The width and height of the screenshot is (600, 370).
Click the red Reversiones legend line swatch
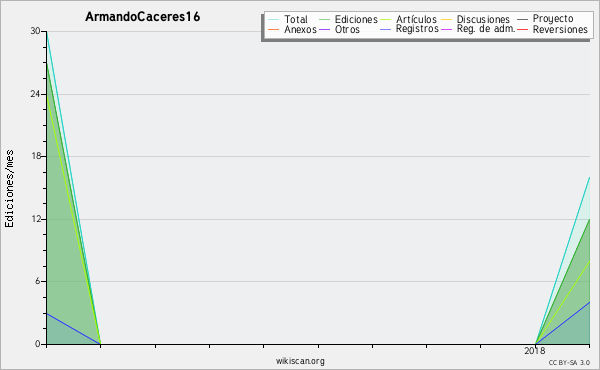(x=522, y=29)
